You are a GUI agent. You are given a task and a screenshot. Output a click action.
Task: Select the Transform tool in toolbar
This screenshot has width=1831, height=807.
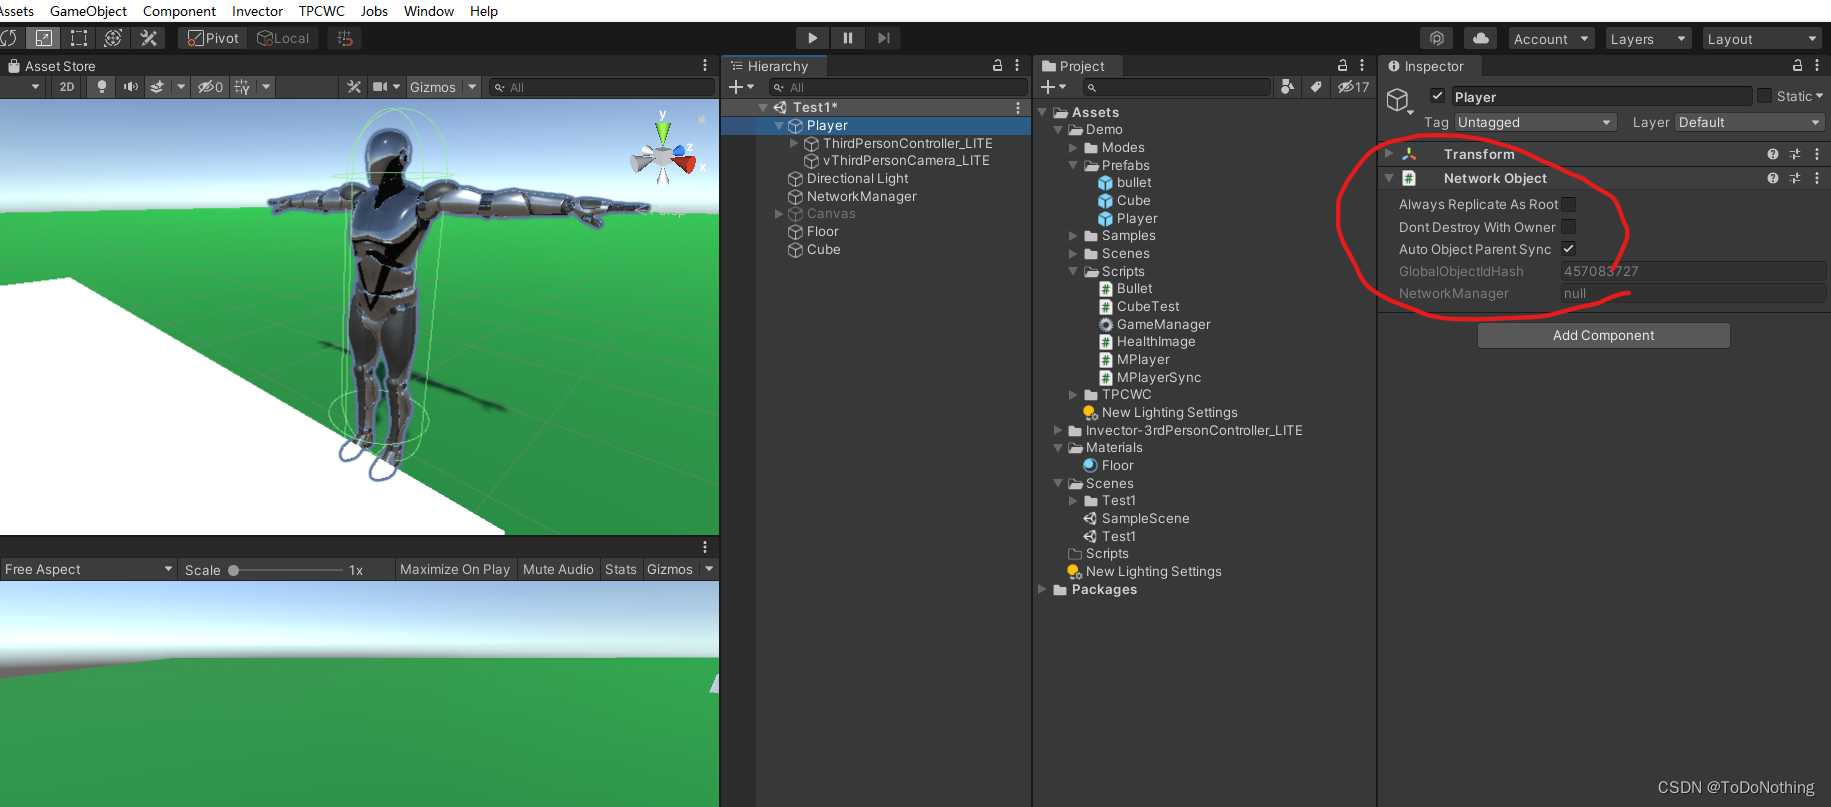click(114, 38)
